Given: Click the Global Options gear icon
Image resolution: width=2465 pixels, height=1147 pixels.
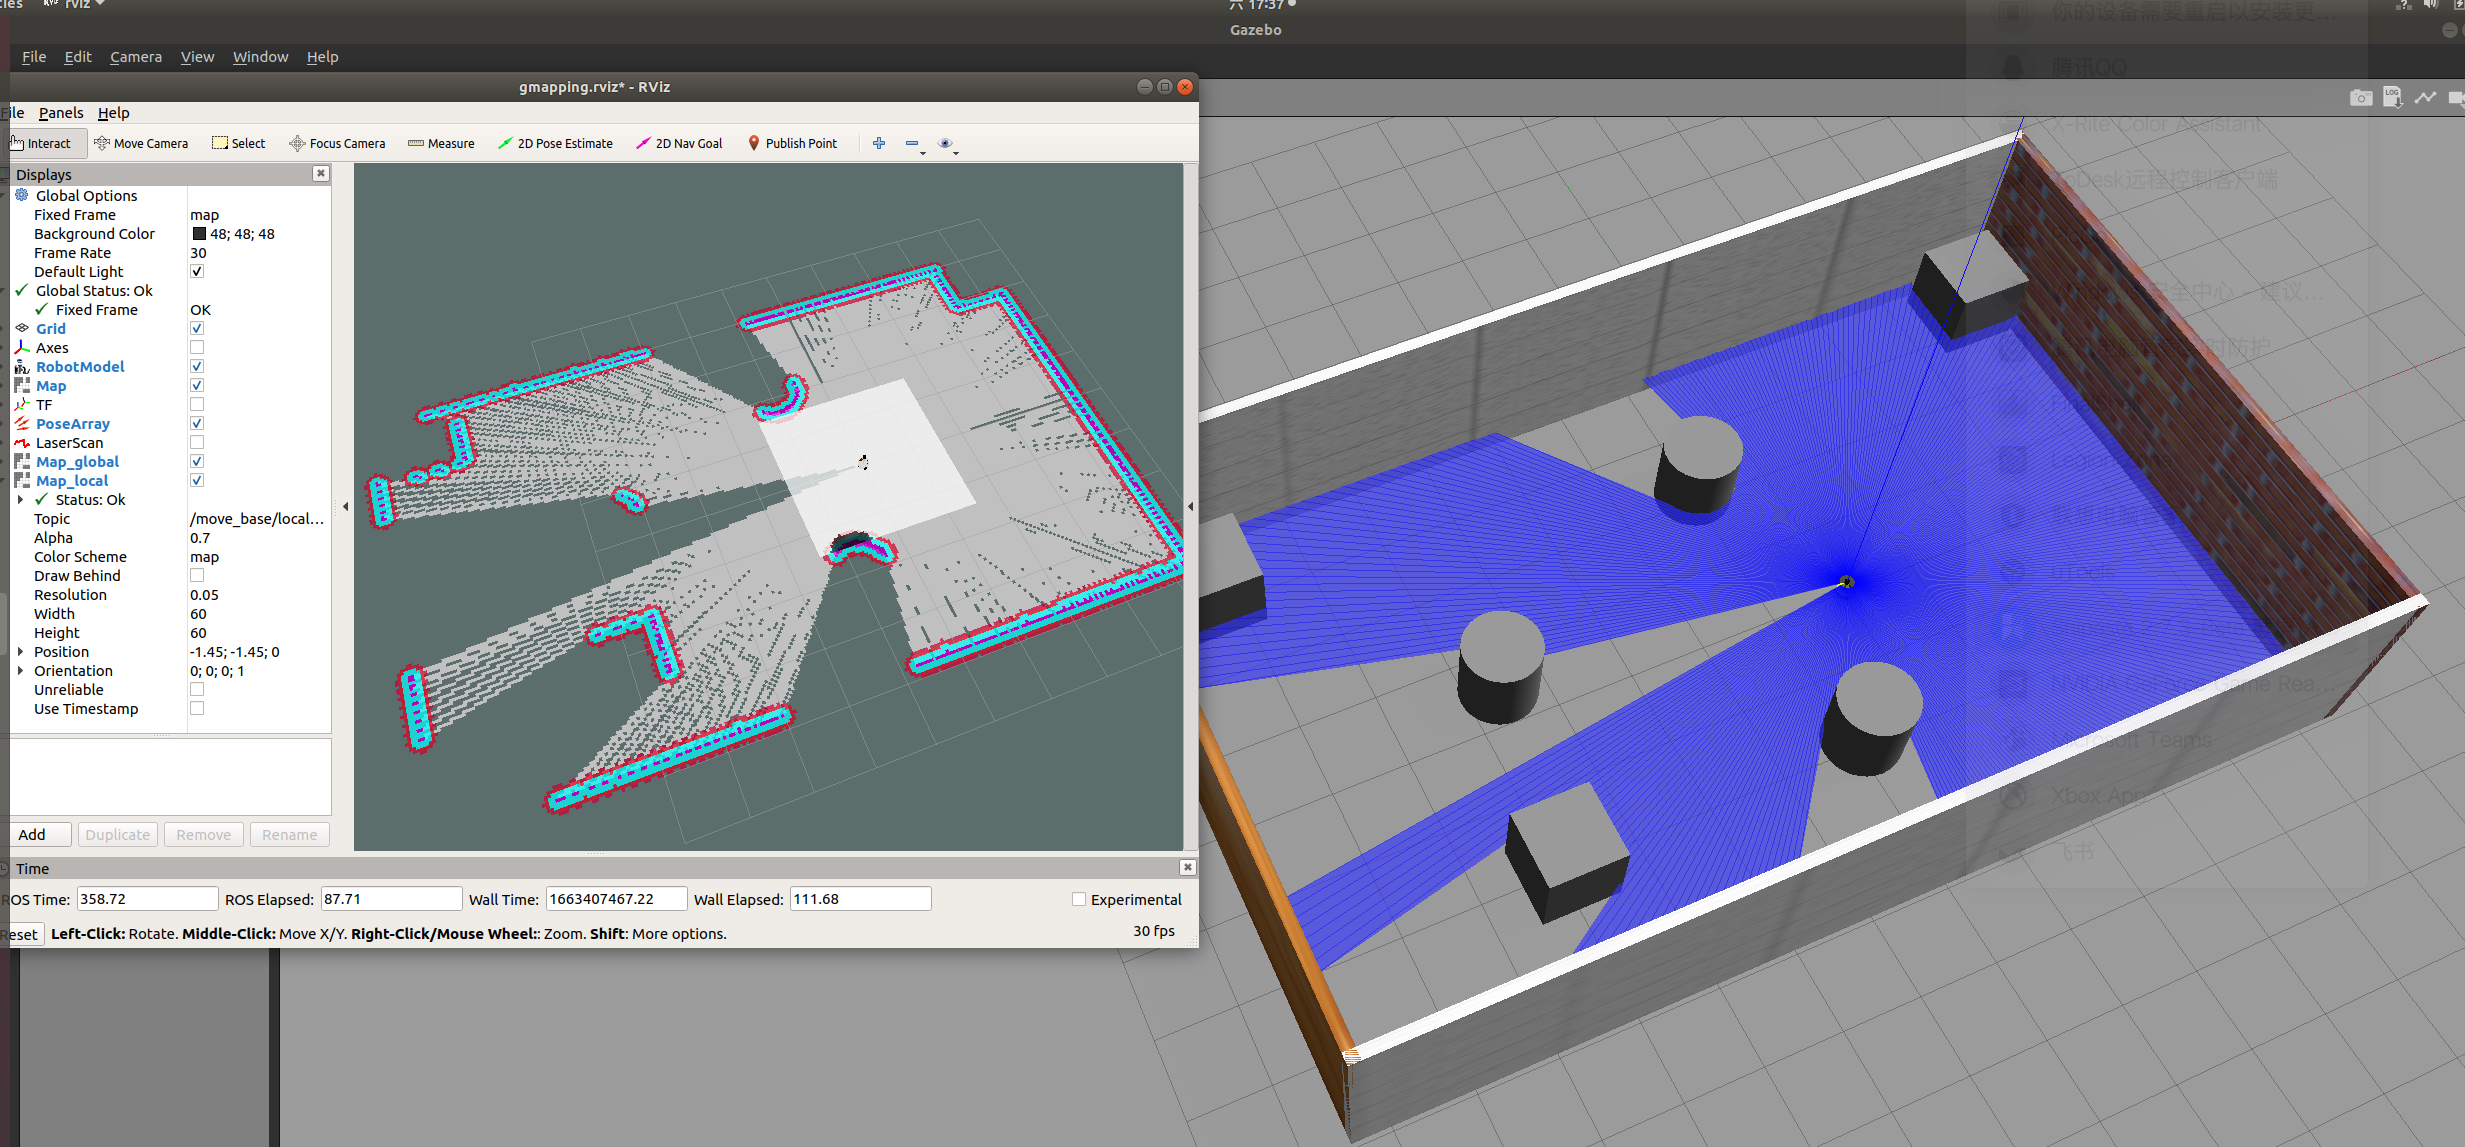Looking at the screenshot, I should 21,195.
